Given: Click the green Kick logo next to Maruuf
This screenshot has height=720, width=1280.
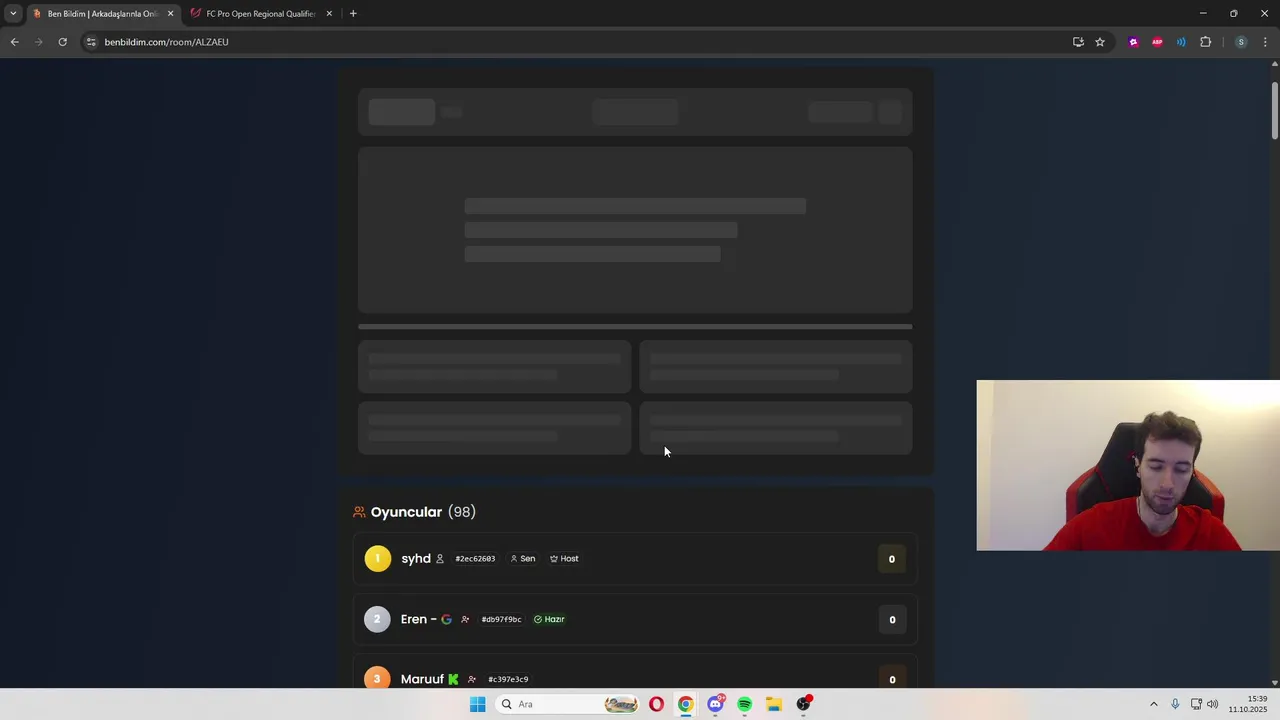Looking at the screenshot, I should (x=453, y=679).
